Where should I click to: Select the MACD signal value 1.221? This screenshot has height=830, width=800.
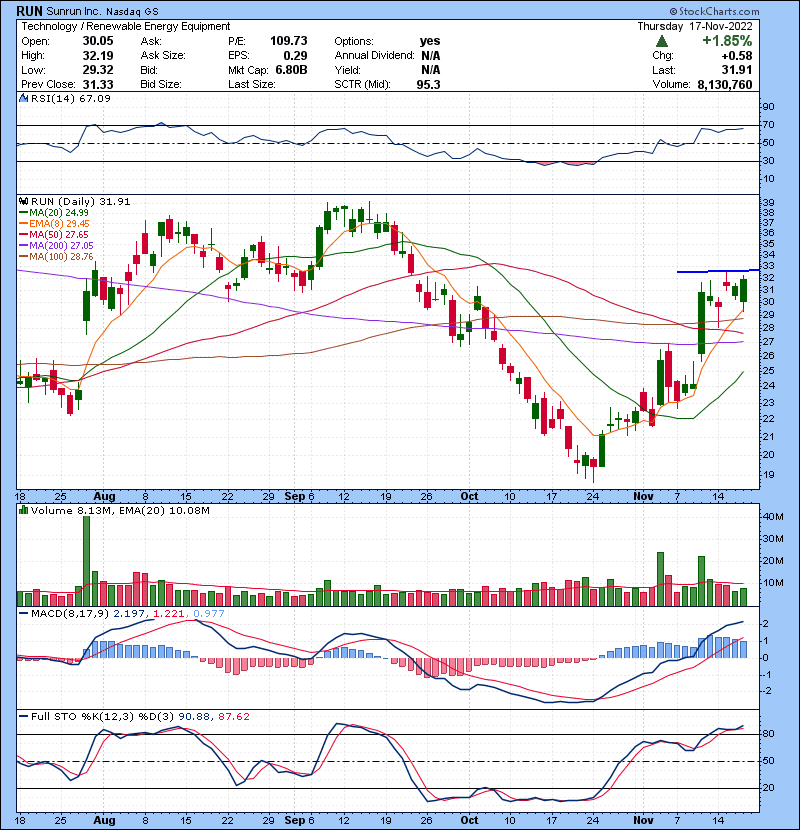pos(168,614)
